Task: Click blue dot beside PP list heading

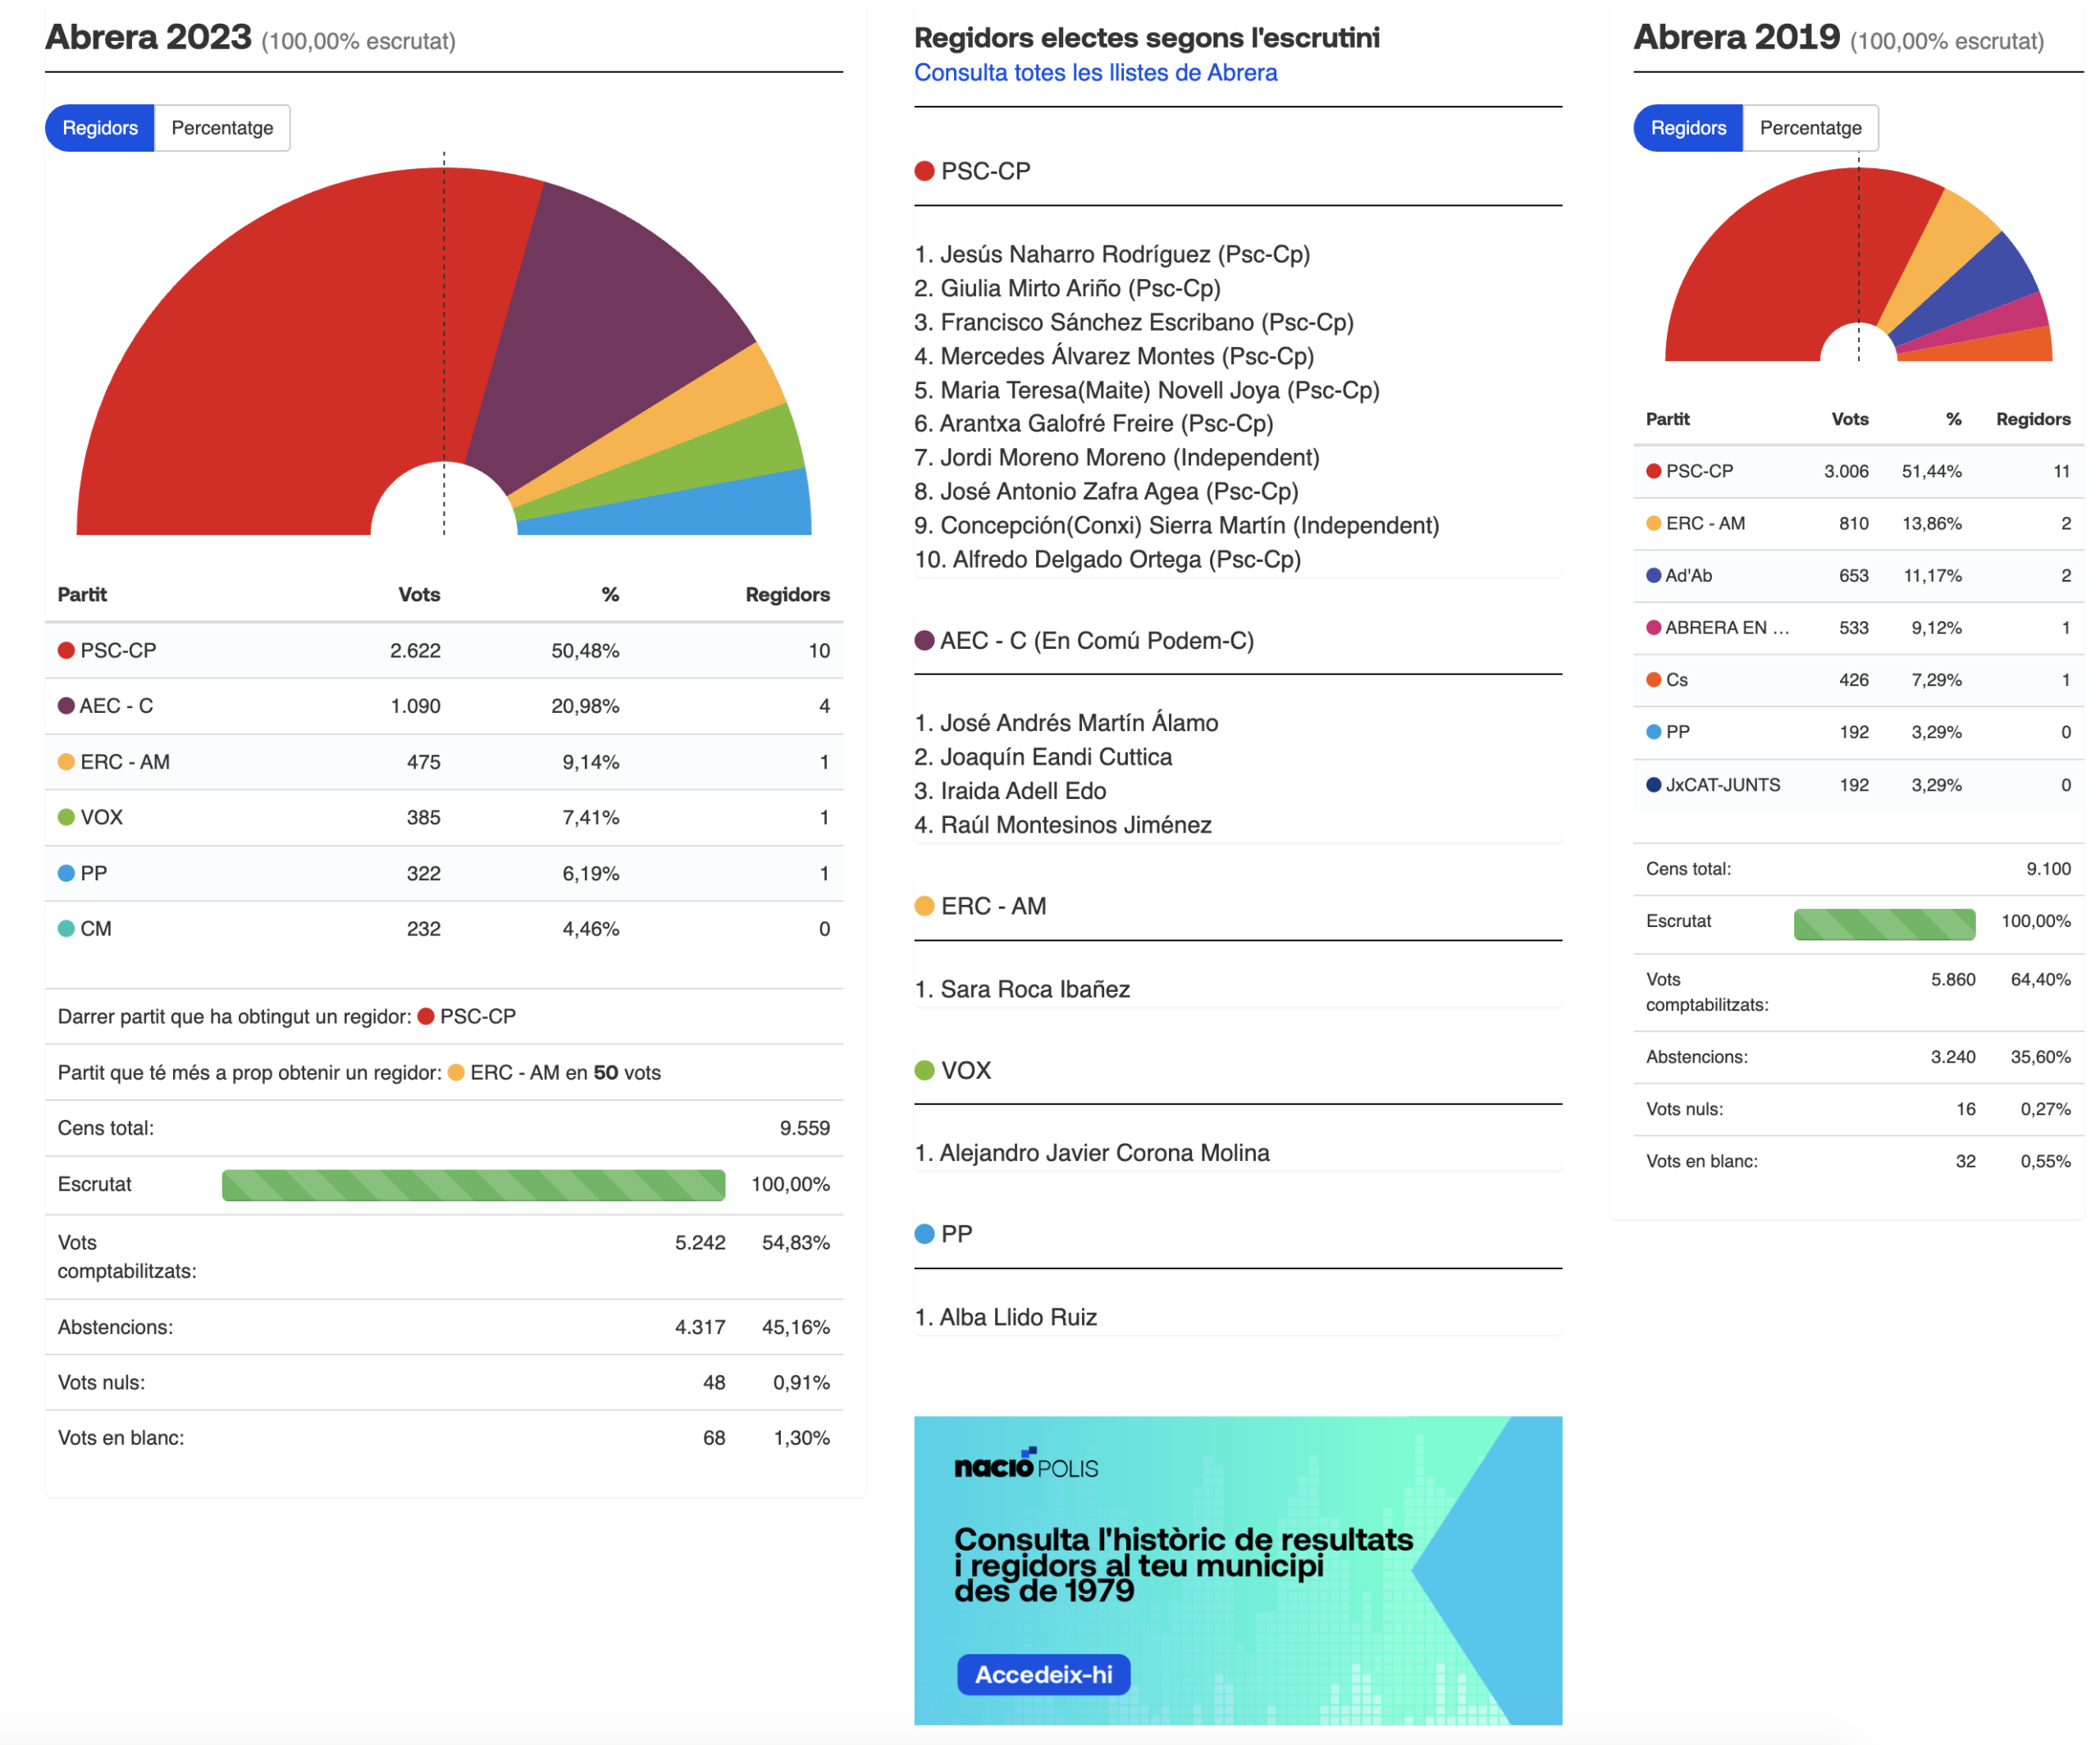Action: point(924,1234)
